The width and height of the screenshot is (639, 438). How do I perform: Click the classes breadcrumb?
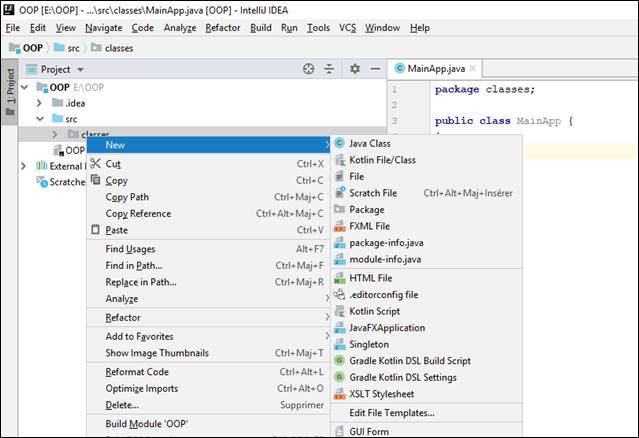click(112, 48)
